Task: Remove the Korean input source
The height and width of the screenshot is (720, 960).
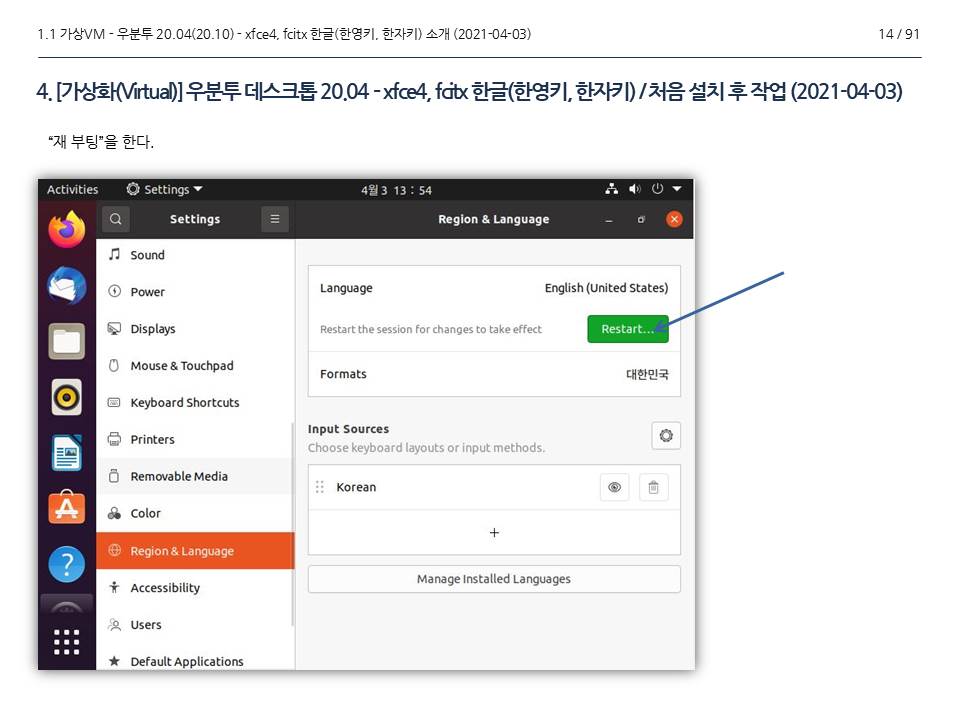Action: pos(653,487)
